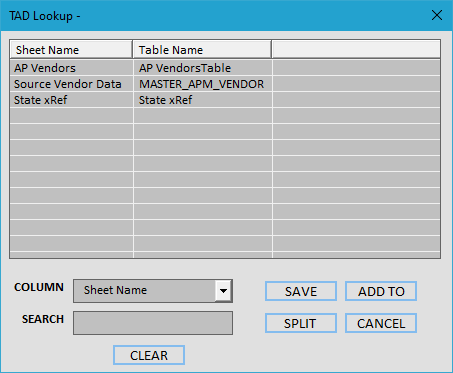This screenshot has height=373, width=453.
Task: Click the ADD TO button
Action: (381, 291)
